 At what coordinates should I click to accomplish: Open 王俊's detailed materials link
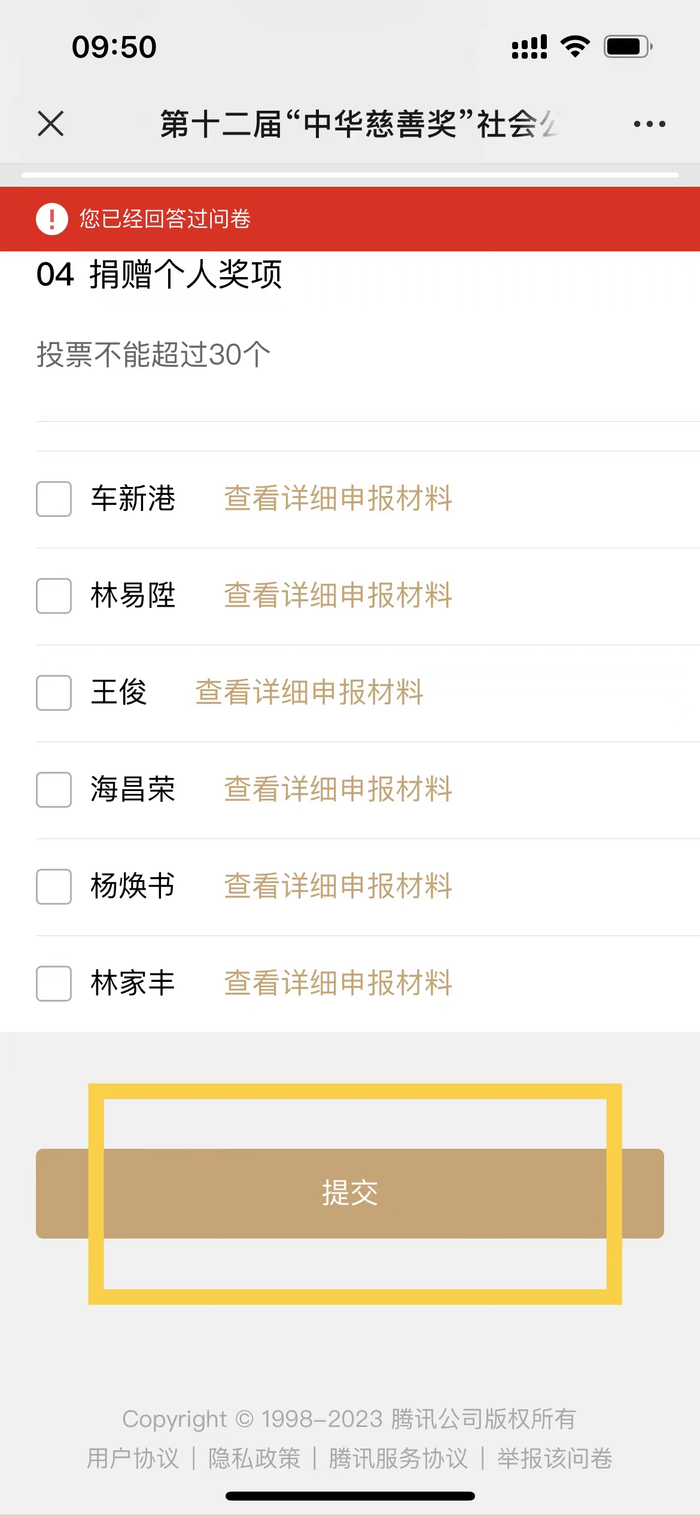(x=309, y=692)
